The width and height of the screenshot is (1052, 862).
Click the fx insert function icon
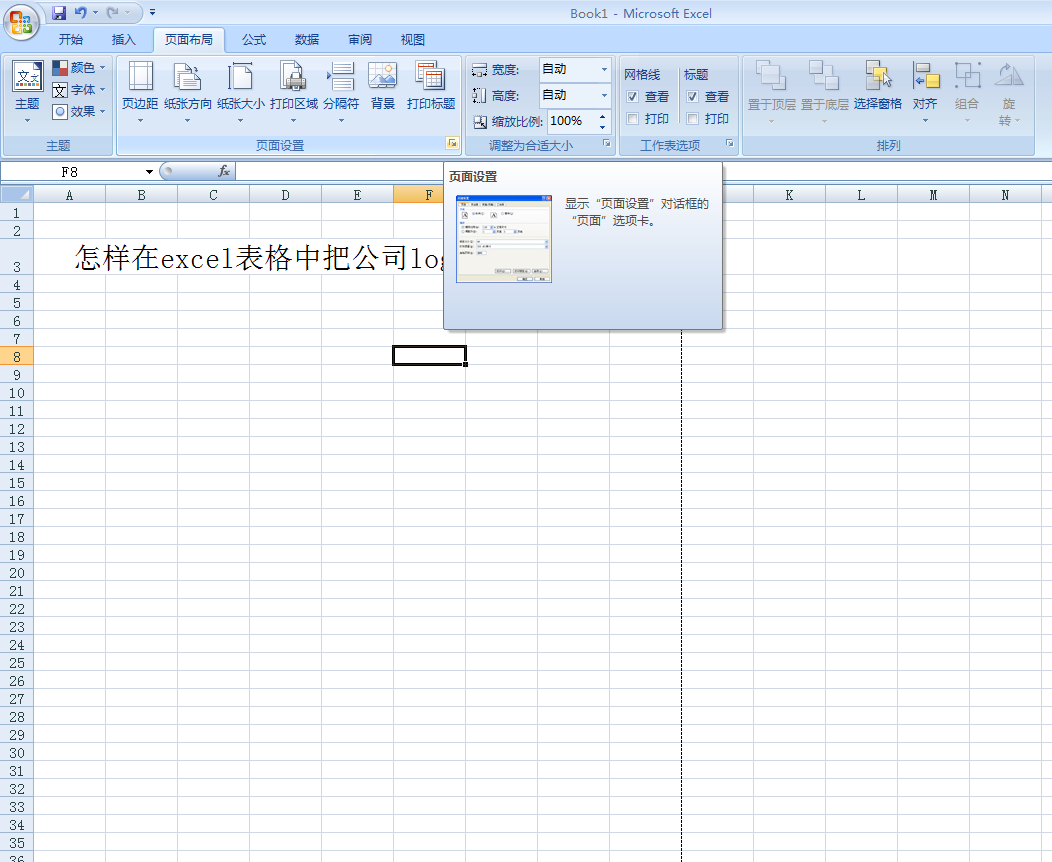click(x=223, y=172)
